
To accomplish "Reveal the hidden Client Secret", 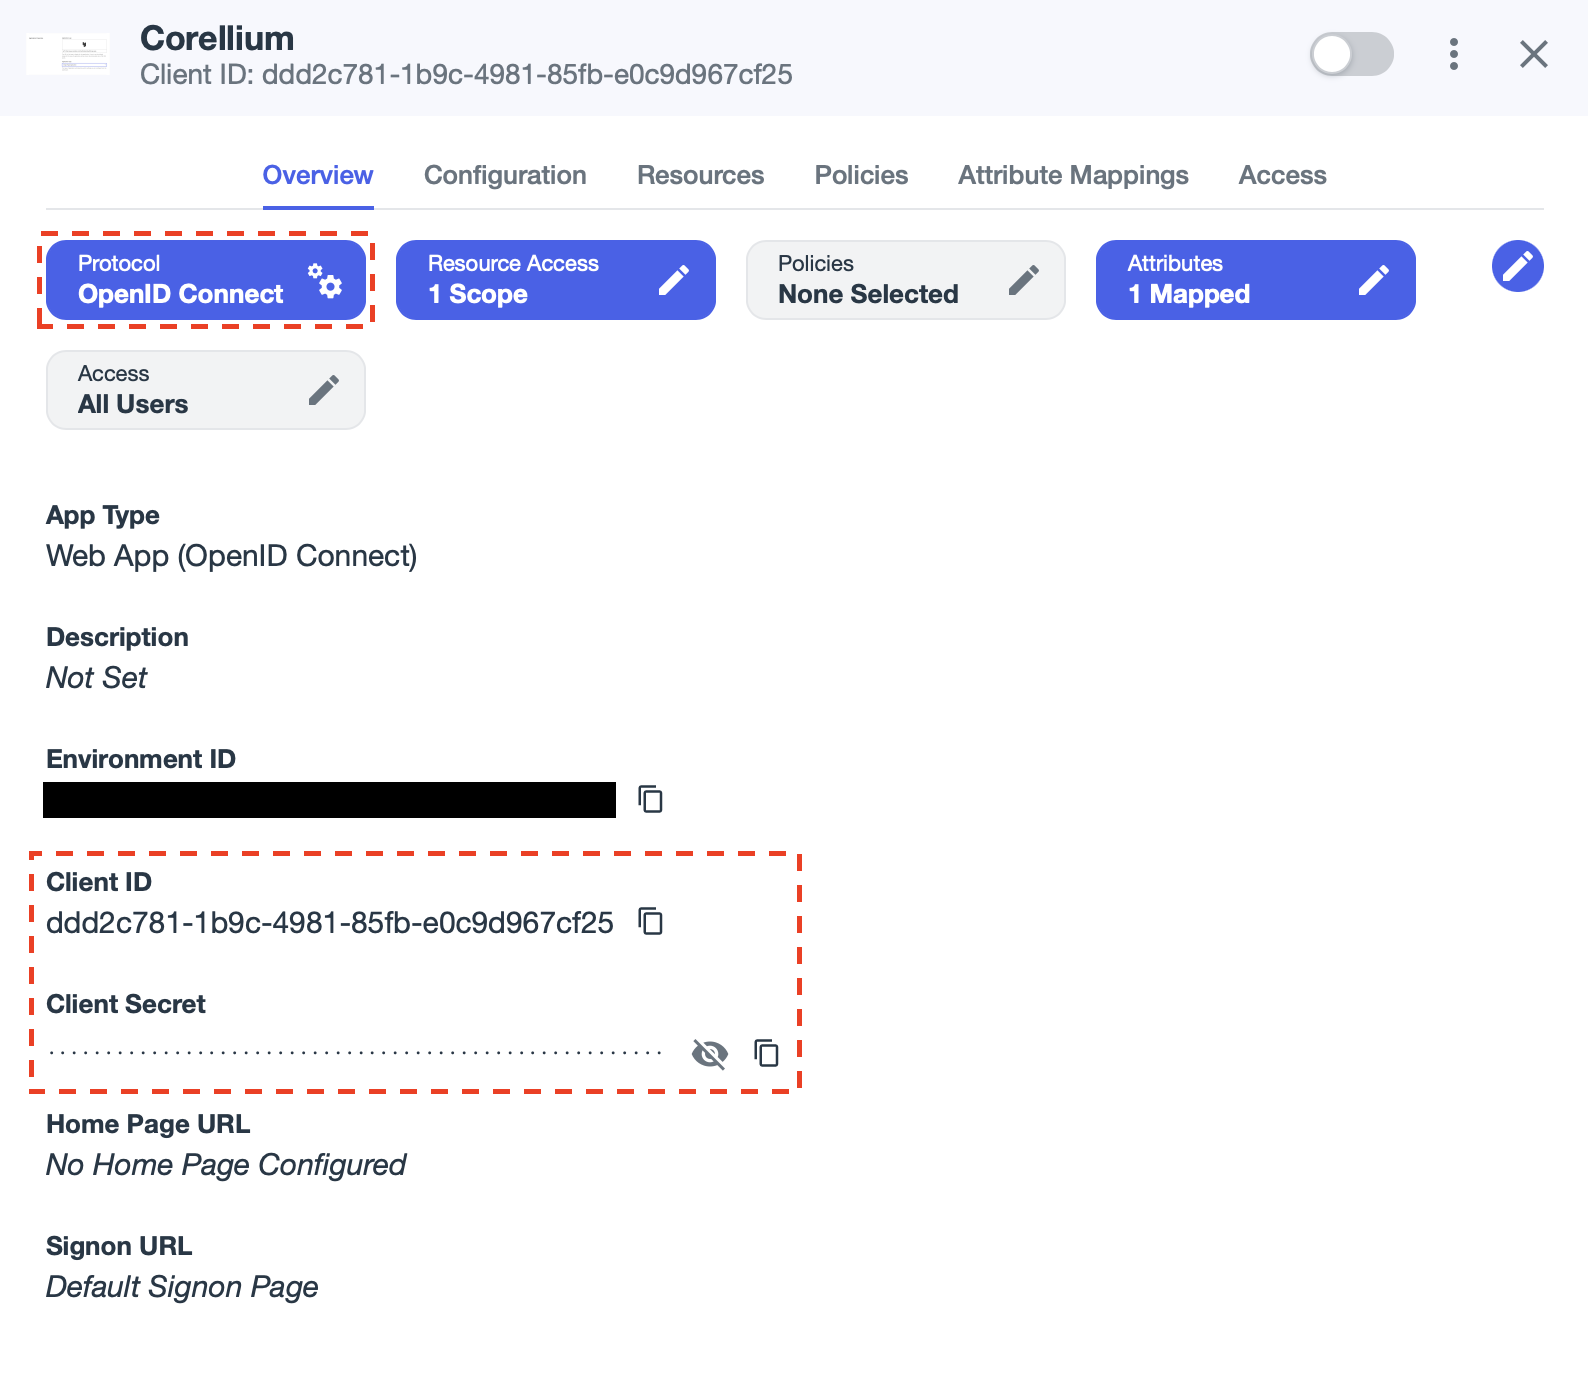I will click(x=710, y=1053).
